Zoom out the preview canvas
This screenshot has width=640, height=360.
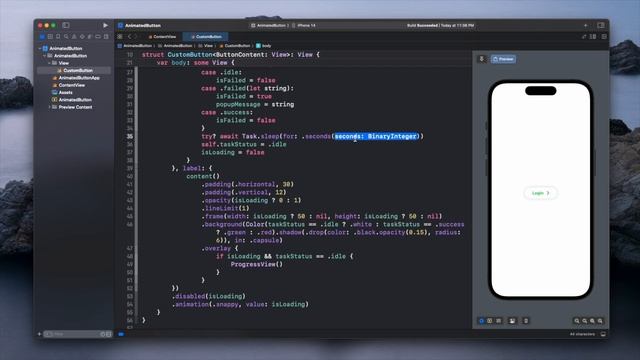(577, 321)
